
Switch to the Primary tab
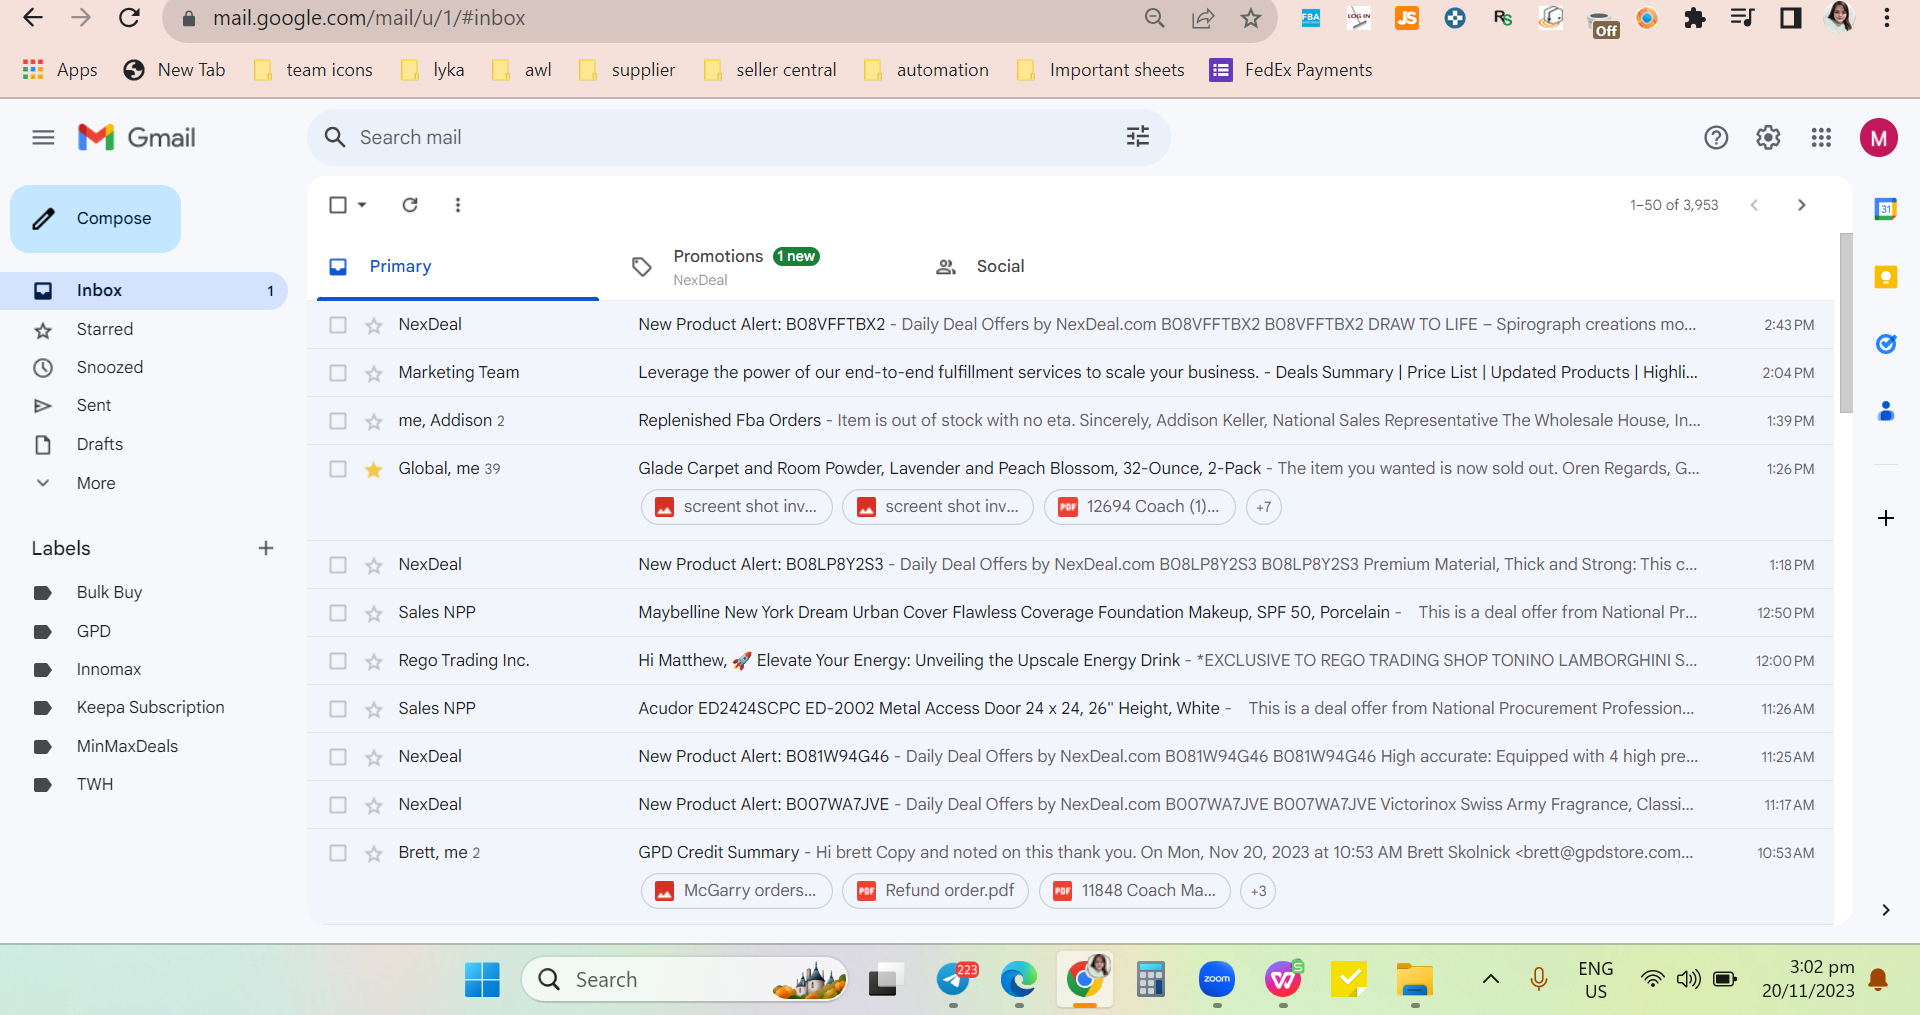[x=458, y=266]
